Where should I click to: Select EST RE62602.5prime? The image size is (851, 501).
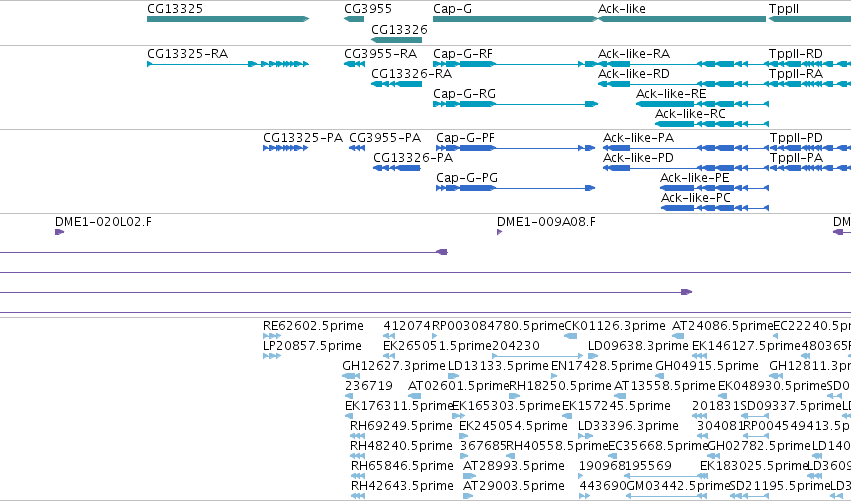[272, 337]
